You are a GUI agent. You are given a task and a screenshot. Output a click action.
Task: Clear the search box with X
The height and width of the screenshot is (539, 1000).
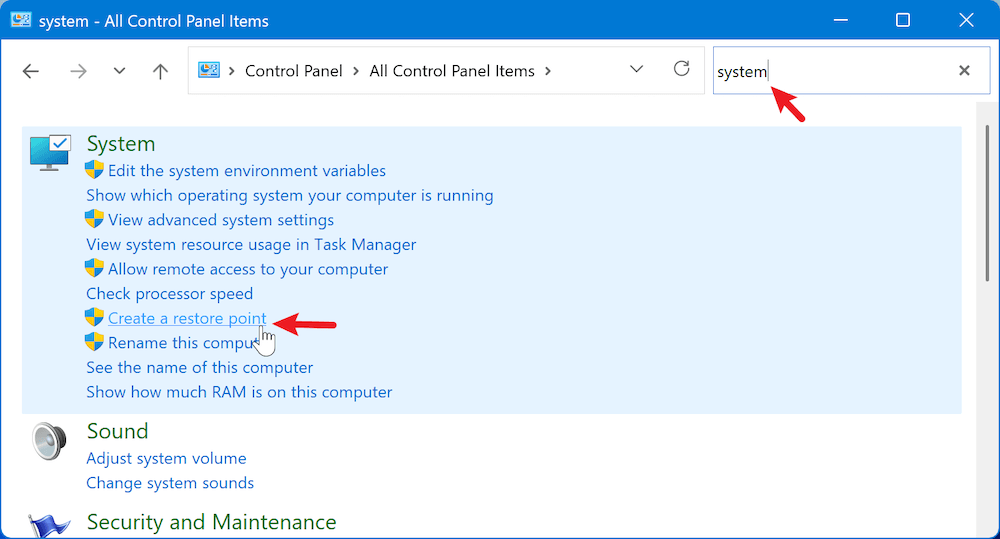coord(964,70)
